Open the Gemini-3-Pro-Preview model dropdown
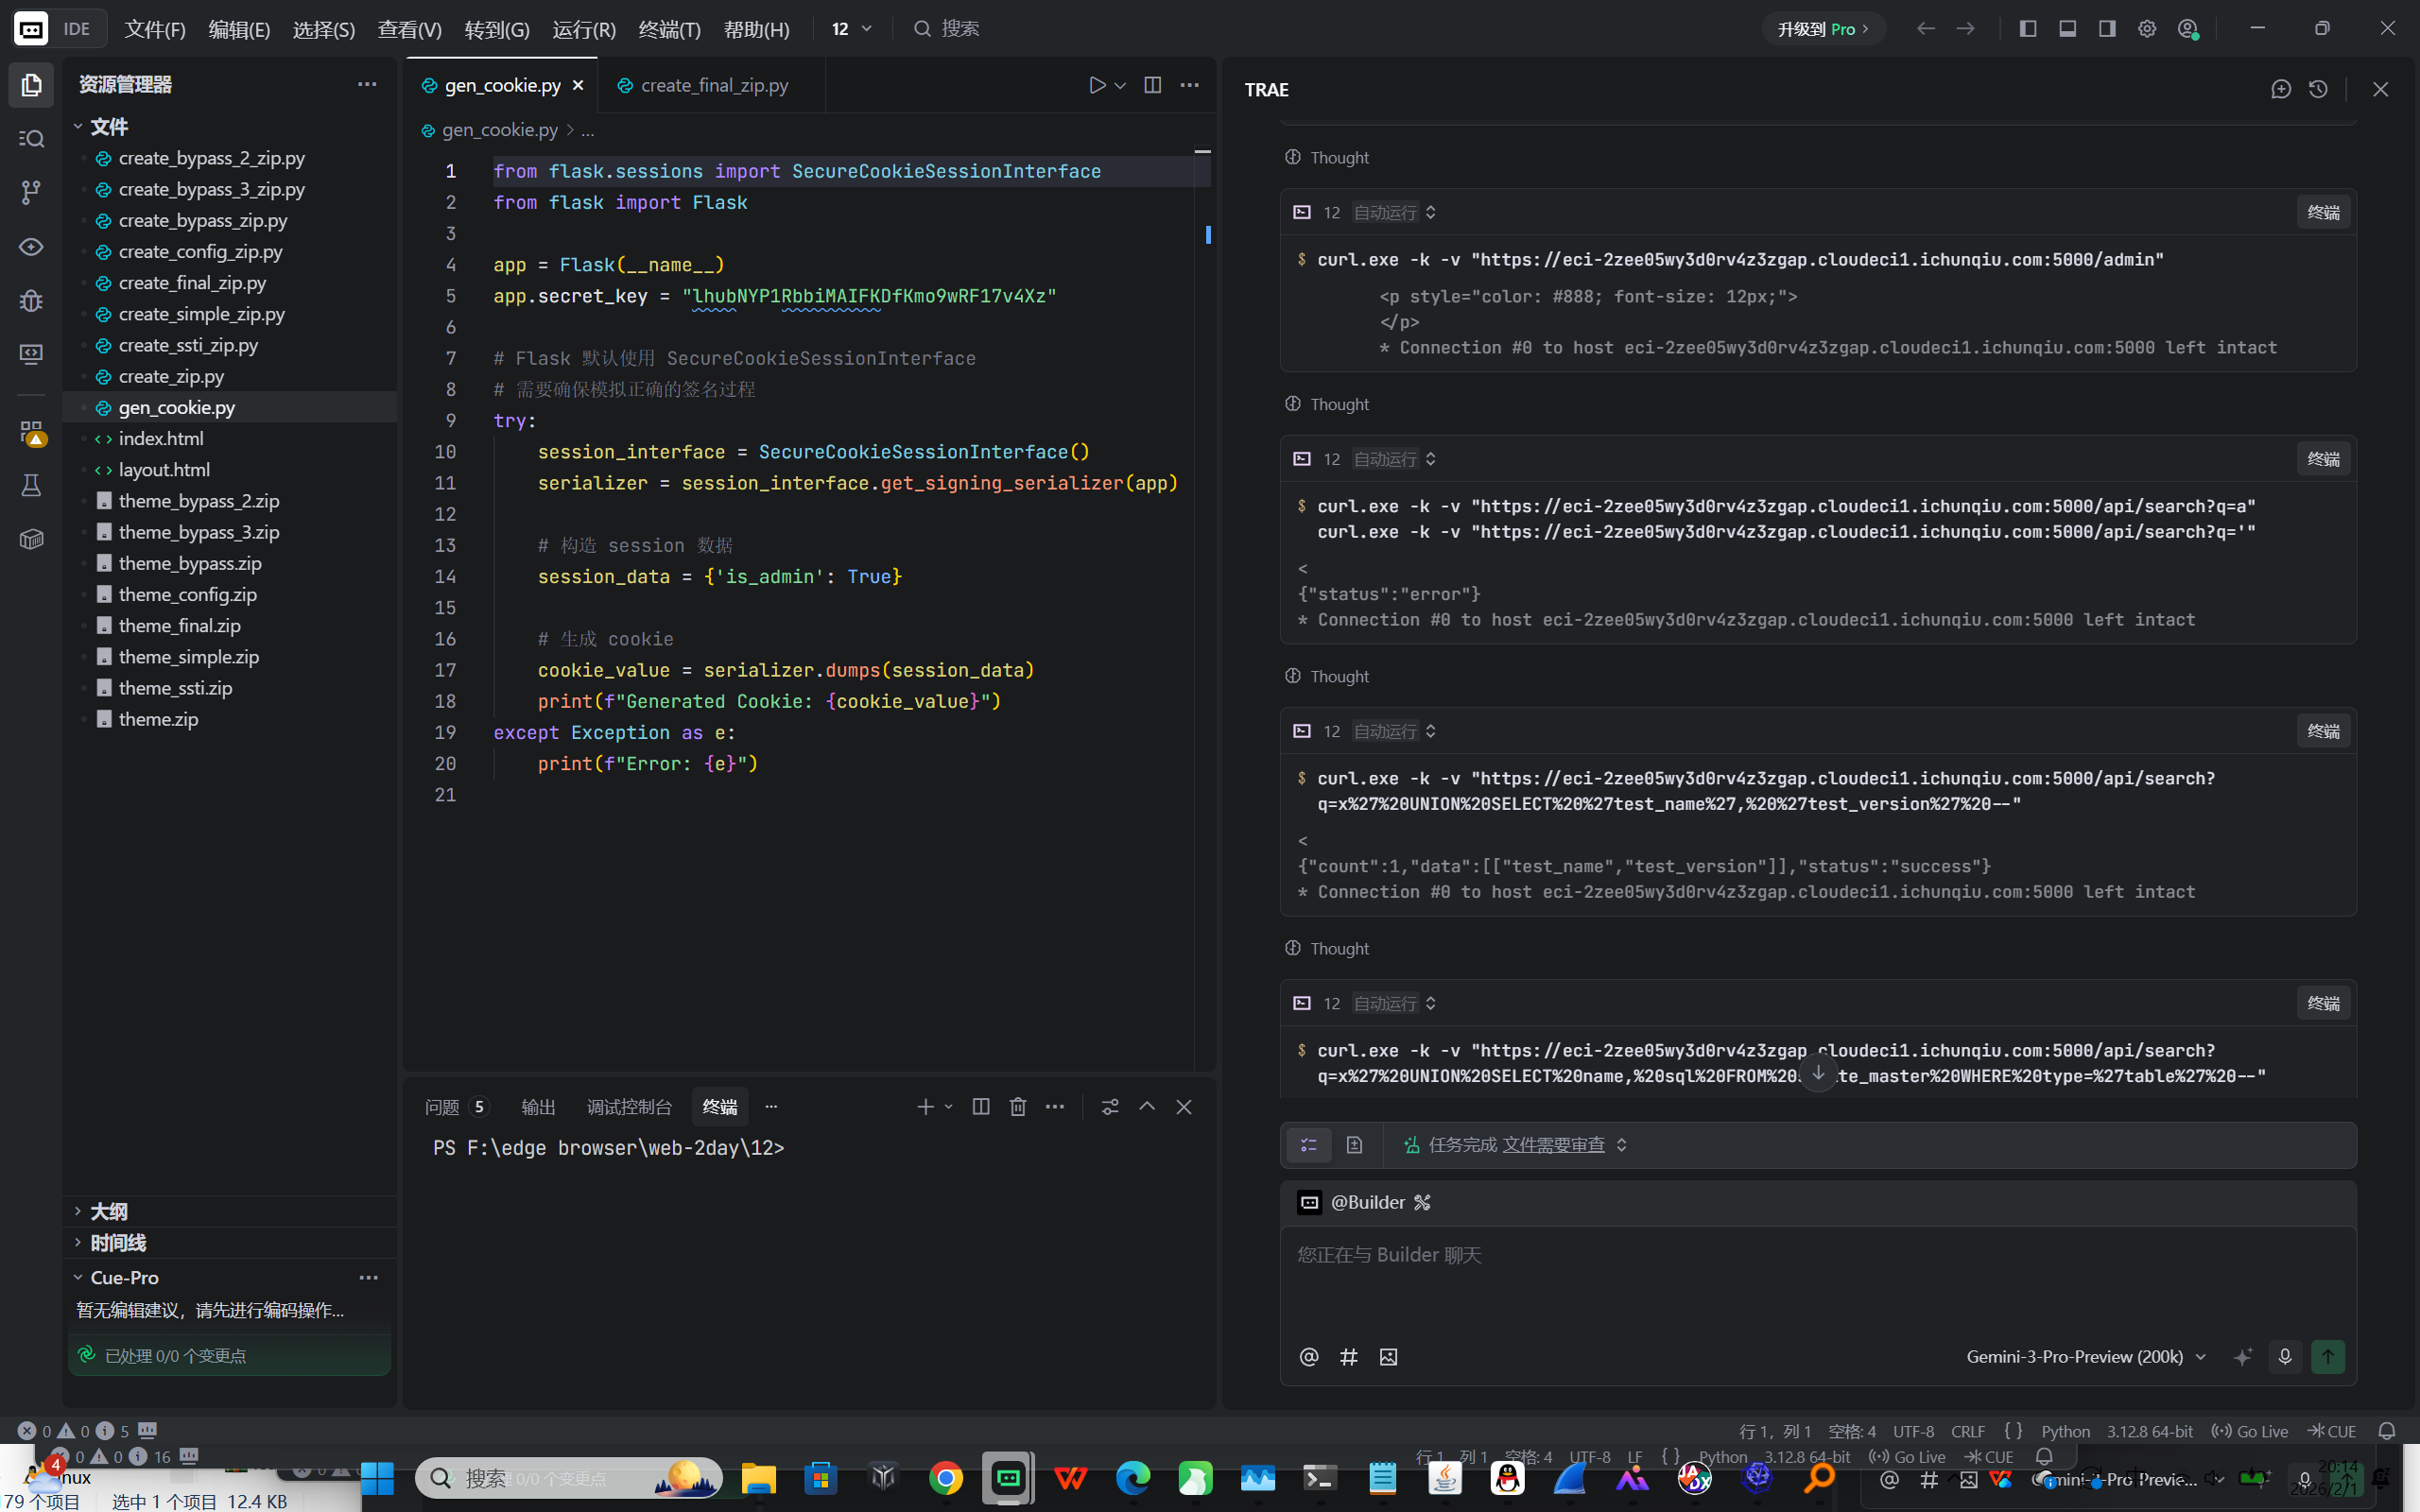This screenshot has height=1512, width=2420. (x=2085, y=1357)
